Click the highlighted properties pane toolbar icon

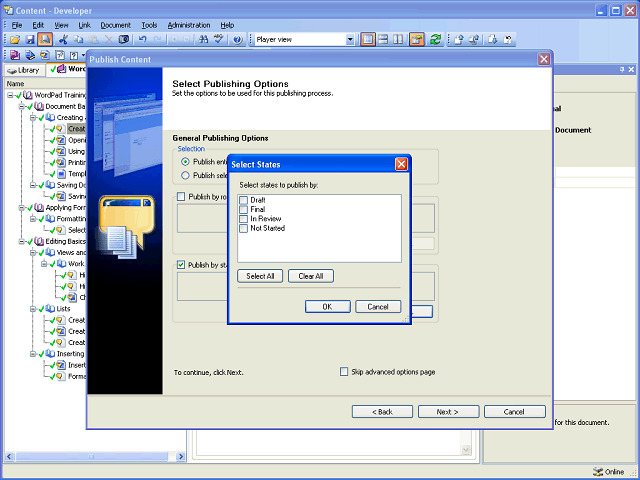(x=417, y=40)
